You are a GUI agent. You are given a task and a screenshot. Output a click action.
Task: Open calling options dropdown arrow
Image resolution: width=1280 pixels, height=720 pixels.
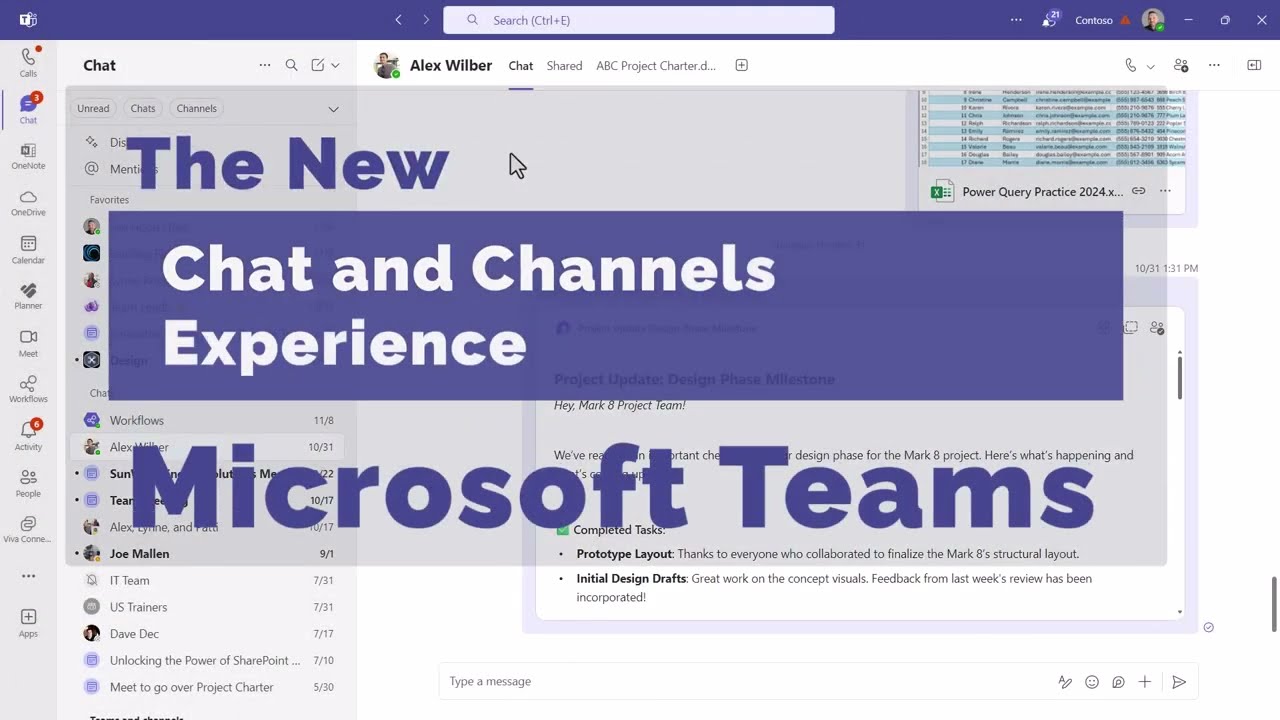click(1150, 66)
